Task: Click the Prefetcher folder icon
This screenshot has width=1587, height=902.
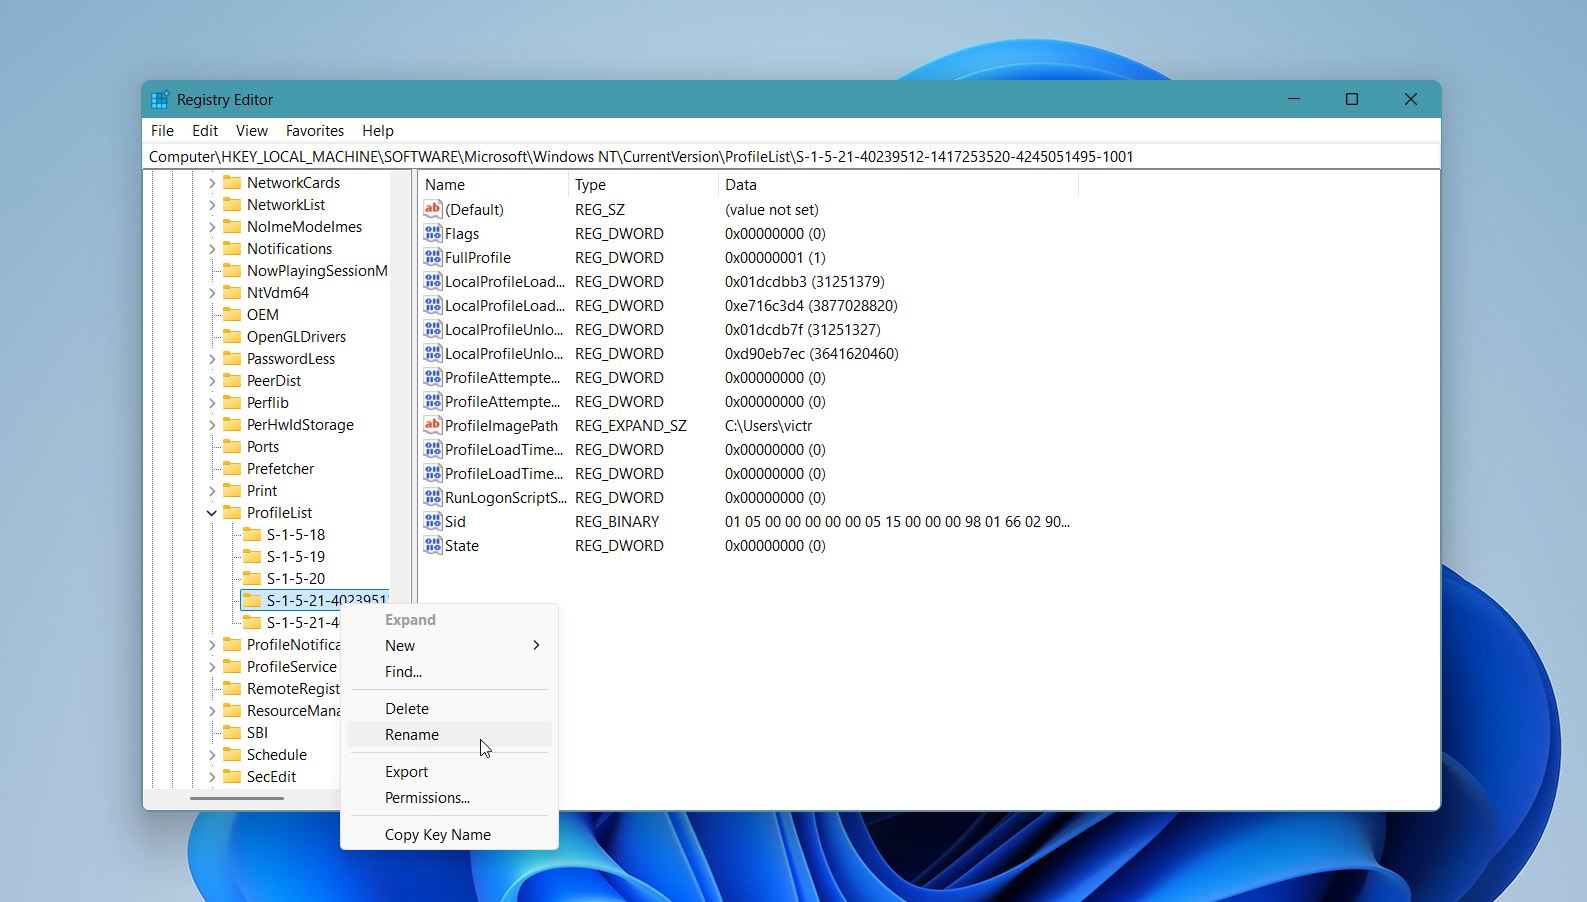Action: (232, 468)
